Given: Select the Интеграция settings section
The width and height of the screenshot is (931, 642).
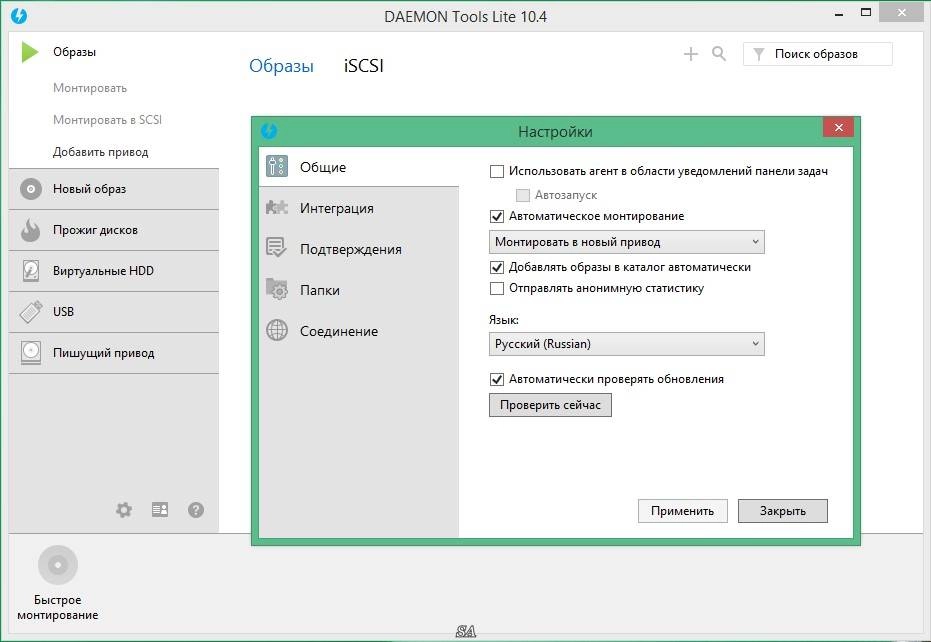Looking at the screenshot, I should (359, 208).
